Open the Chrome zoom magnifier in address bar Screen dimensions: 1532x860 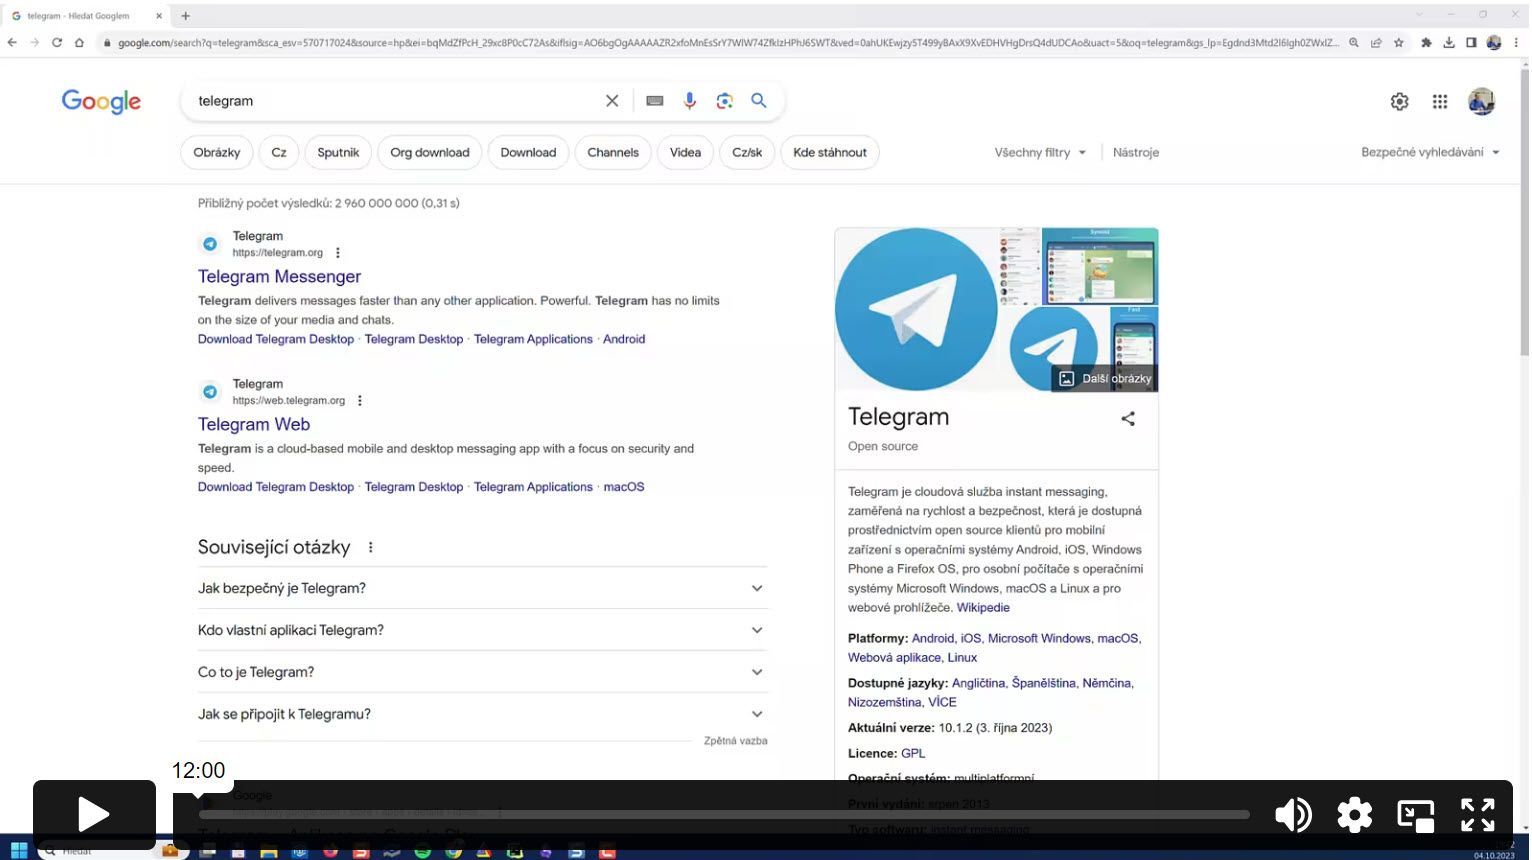pyautogui.click(x=1354, y=43)
